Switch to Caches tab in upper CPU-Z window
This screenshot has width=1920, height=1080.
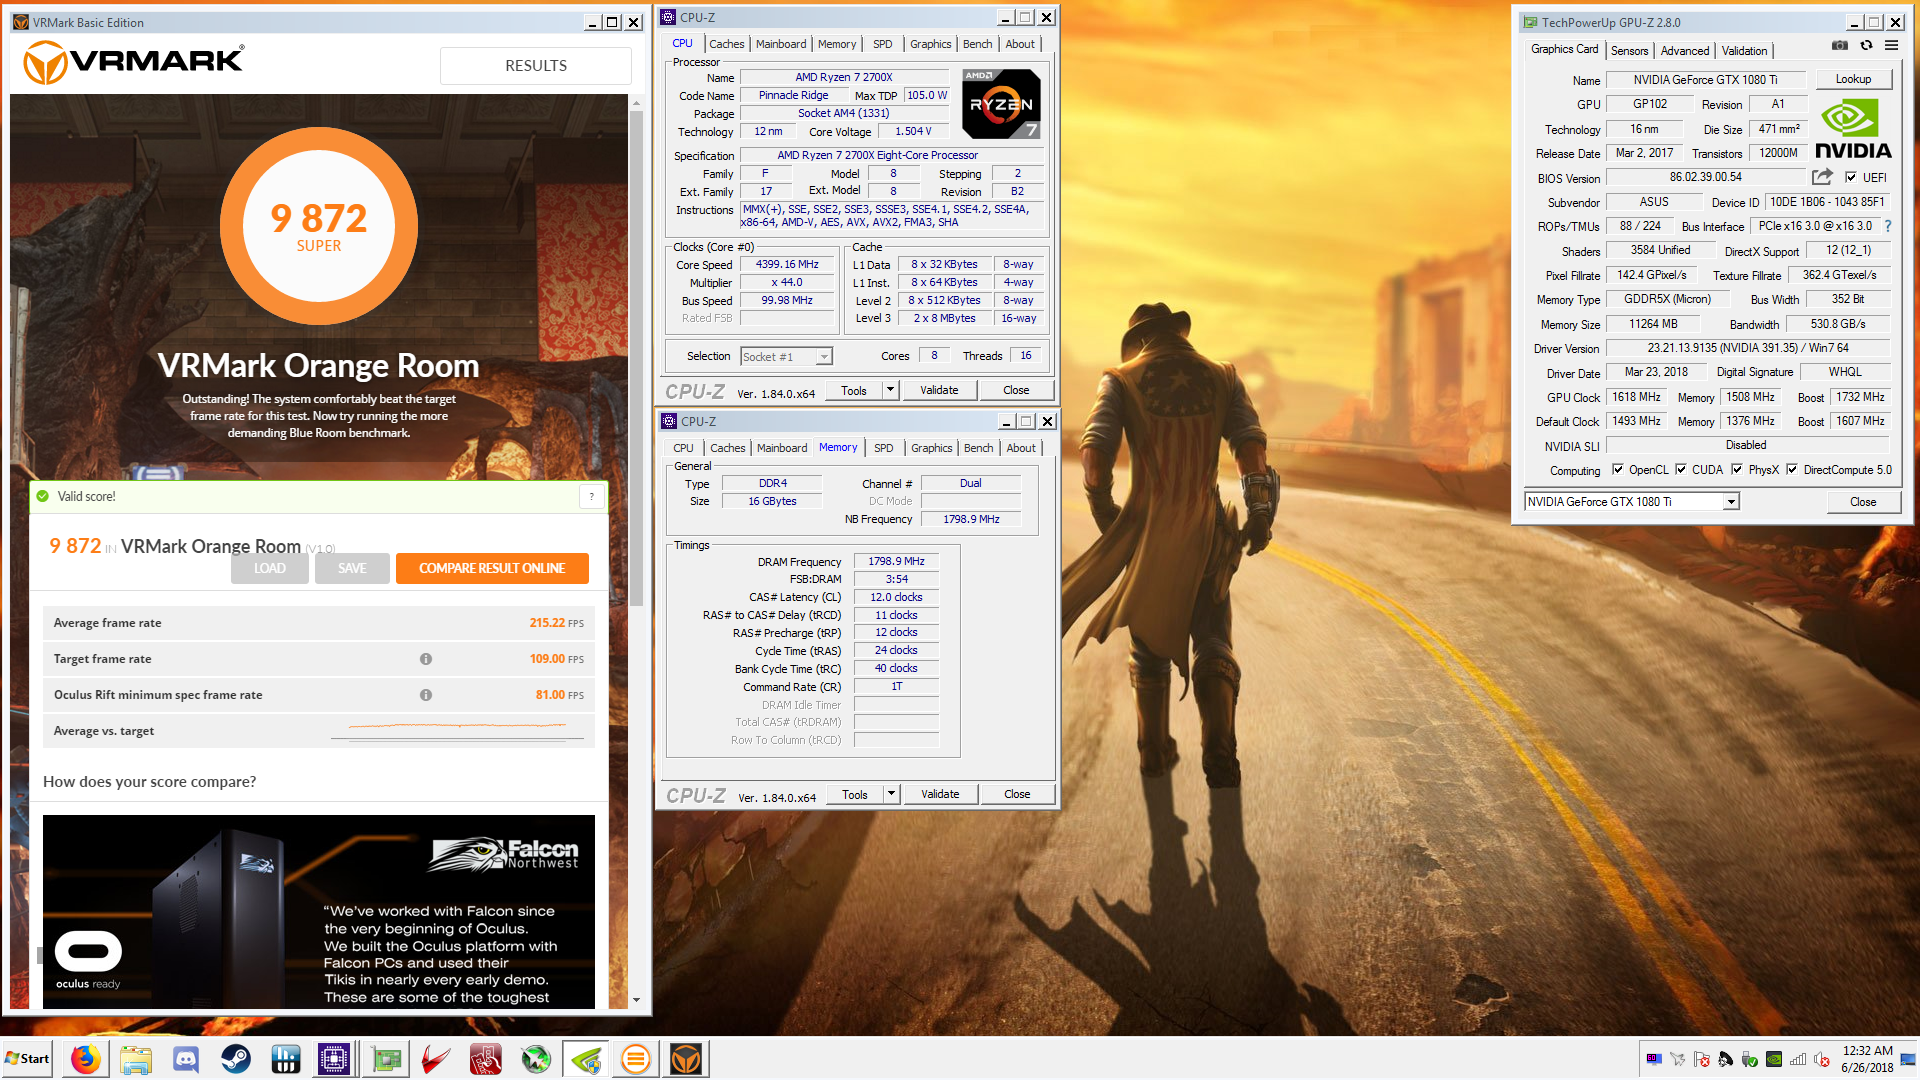point(727,44)
